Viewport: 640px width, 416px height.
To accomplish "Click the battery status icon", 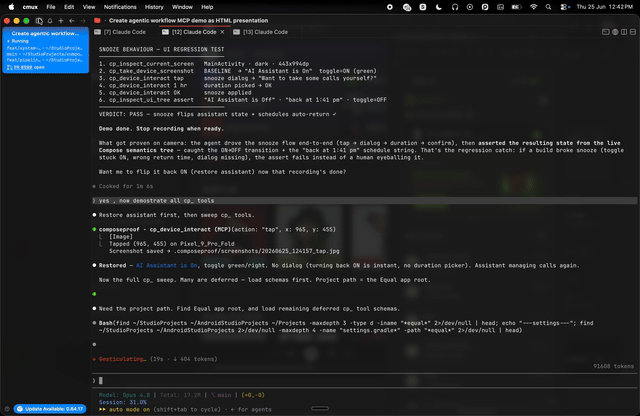I will [517, 7].
